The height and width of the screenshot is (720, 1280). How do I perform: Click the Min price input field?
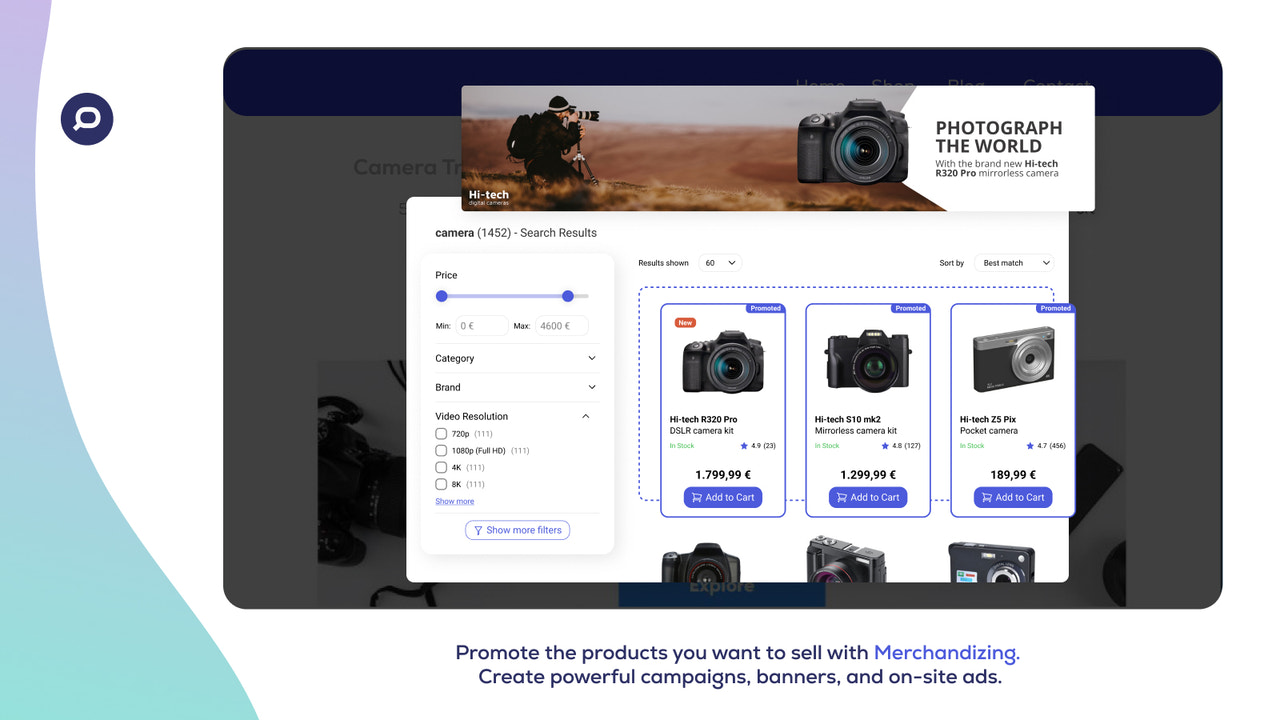tap(482, 326)
